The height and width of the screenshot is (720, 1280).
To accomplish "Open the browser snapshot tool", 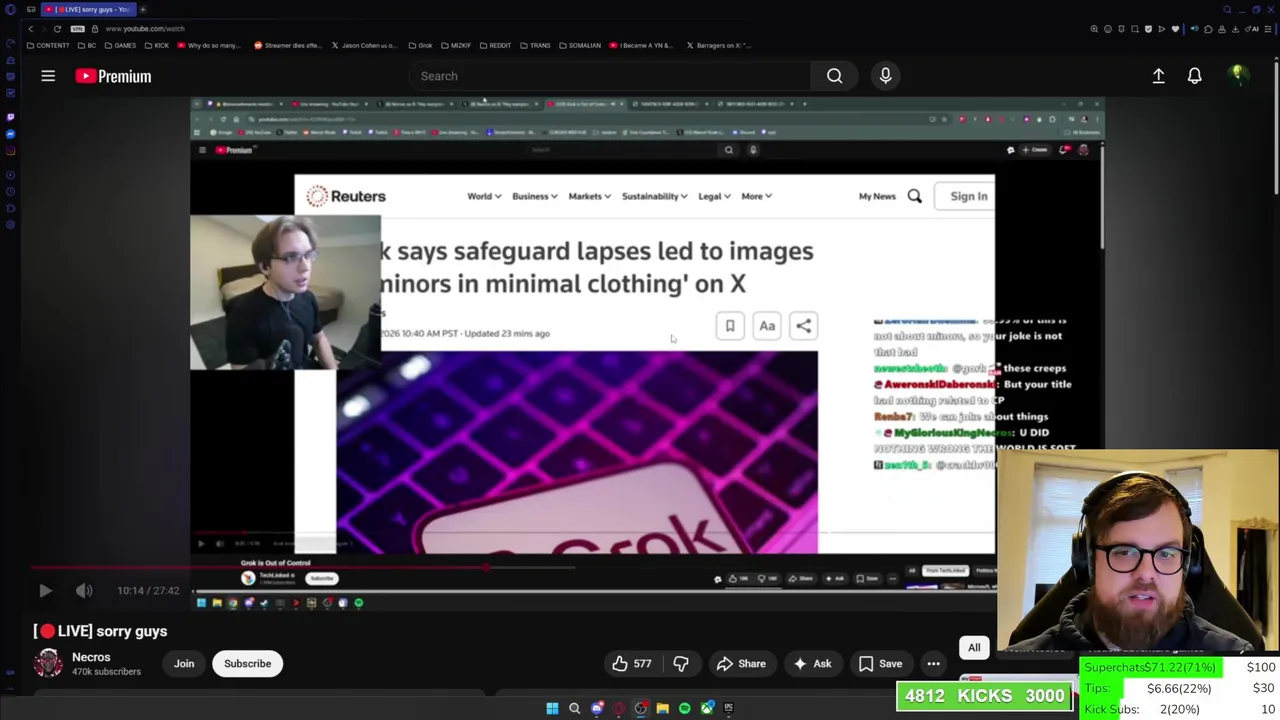I will pyautogui.click(x=1135, y=29).
